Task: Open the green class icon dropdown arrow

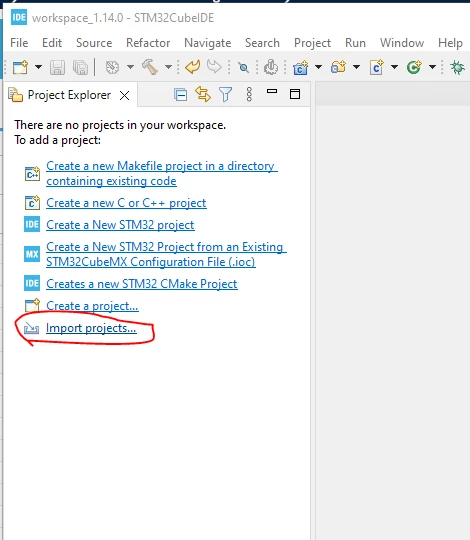Action: pos(432,67)
